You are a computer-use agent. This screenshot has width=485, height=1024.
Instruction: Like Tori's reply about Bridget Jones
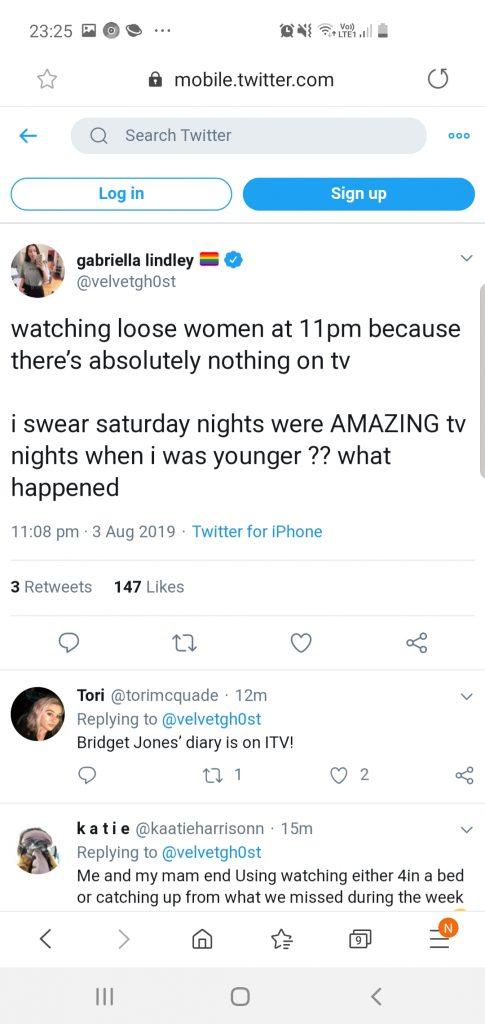tap(339, 775)
